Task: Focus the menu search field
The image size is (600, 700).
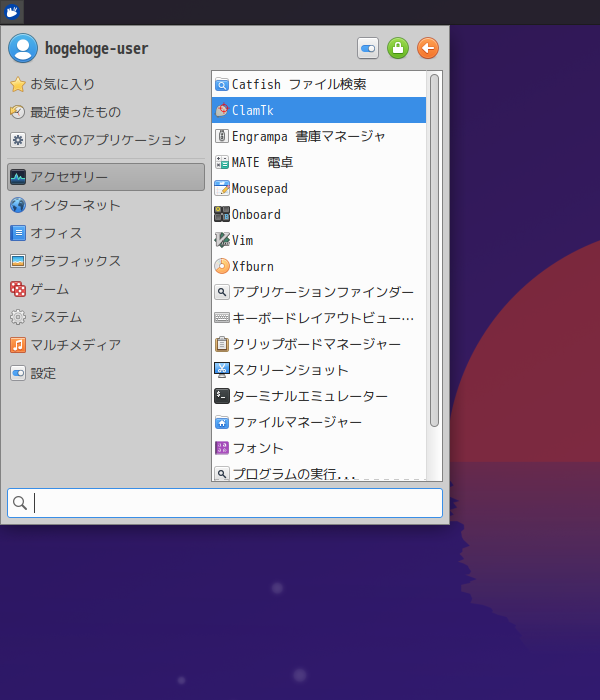Action: click(x=225, y=503)
